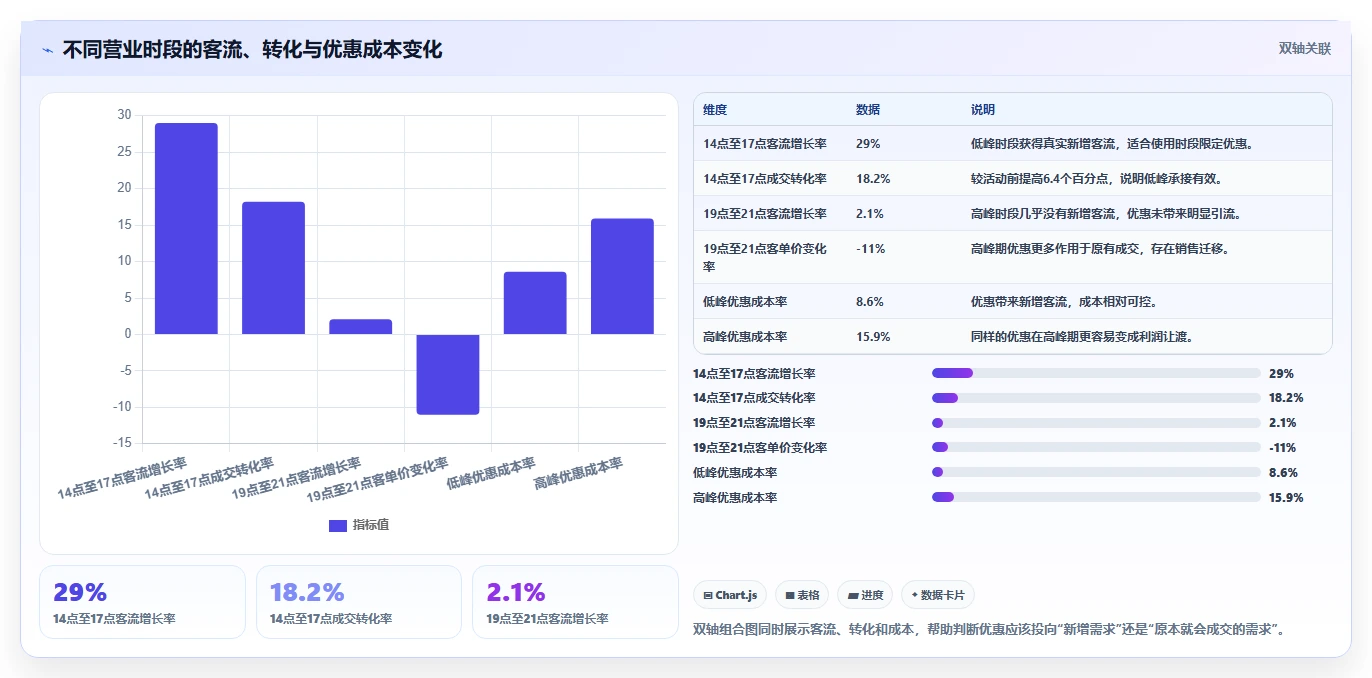
Task: Click table cell 14点至17点客流增长率
Action: coord(765,144)
